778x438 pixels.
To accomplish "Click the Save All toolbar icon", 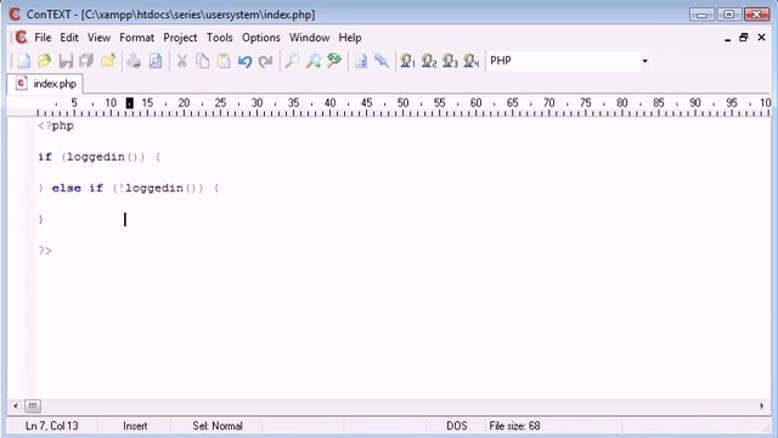I will 86,61.
